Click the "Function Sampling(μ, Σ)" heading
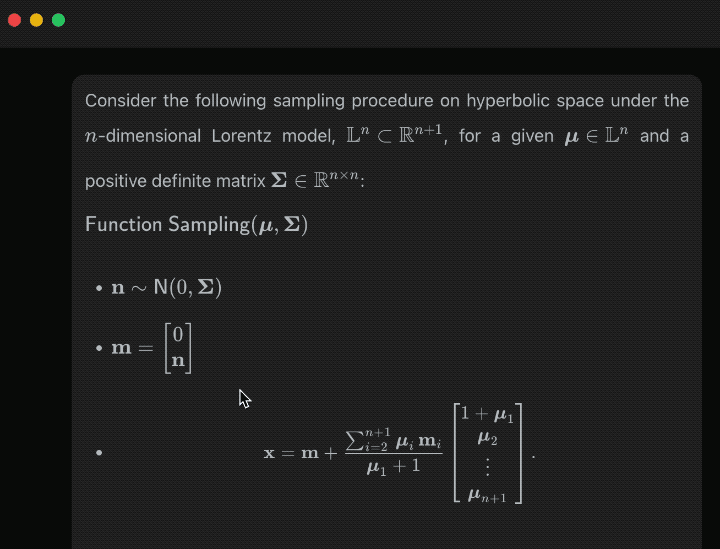The height and width of the screenshot is (549, 720). coord(197,224)
